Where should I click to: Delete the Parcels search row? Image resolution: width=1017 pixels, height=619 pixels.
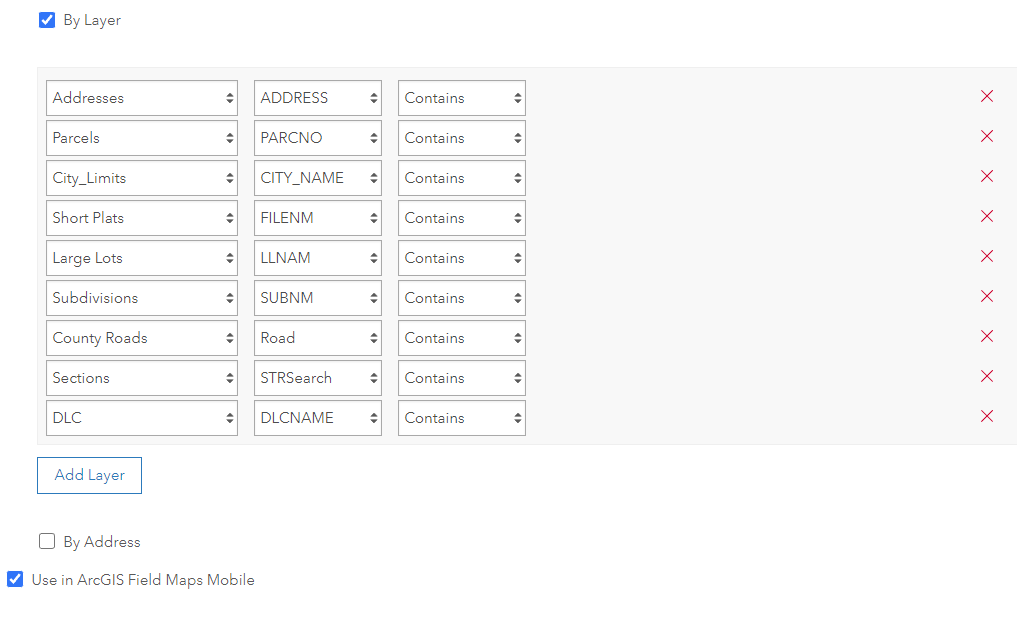987,137
